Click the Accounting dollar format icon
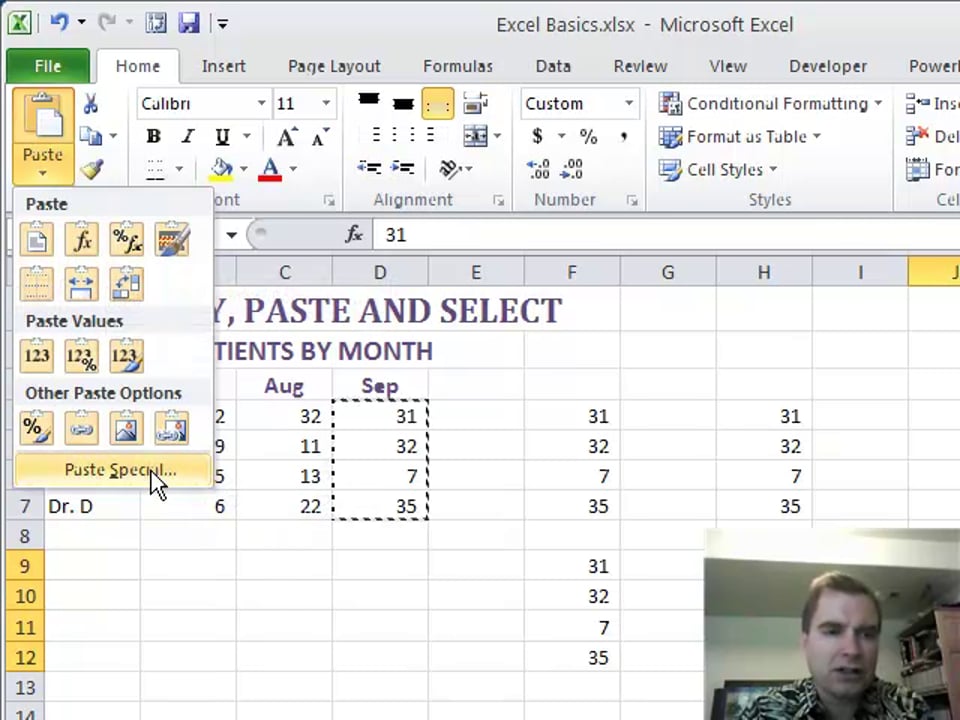The width and height of the screenshot is (960, 720). click(538, 136)
